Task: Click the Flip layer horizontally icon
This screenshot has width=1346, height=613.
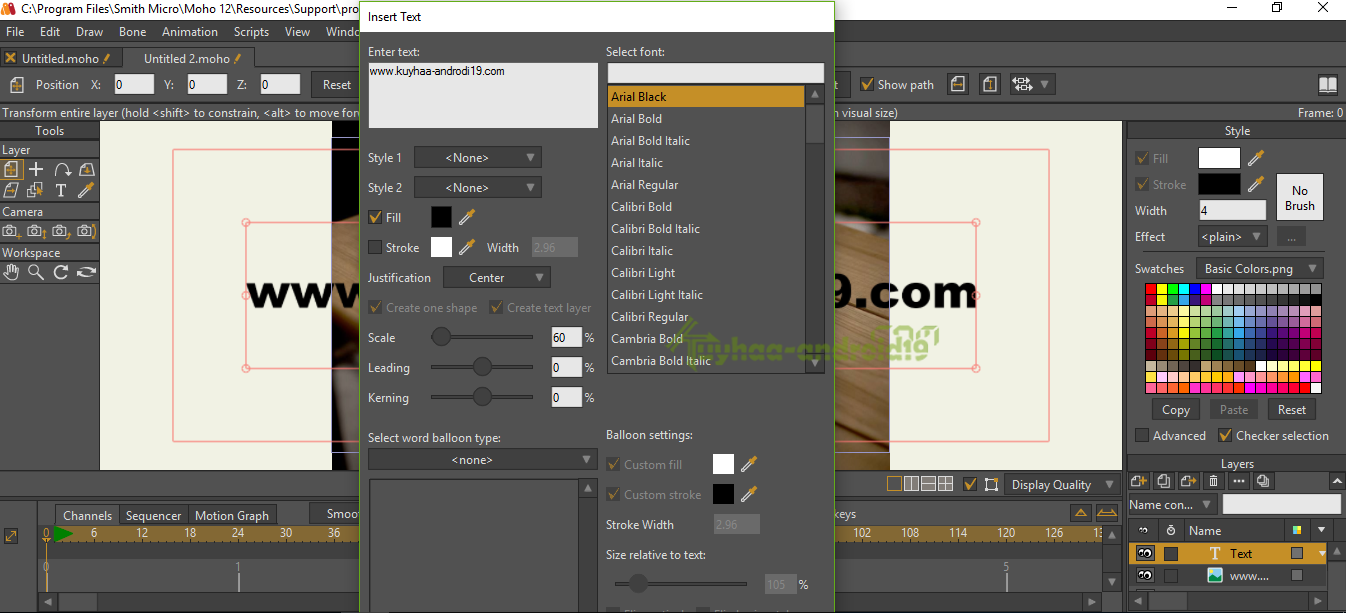Action: point(958,85)
